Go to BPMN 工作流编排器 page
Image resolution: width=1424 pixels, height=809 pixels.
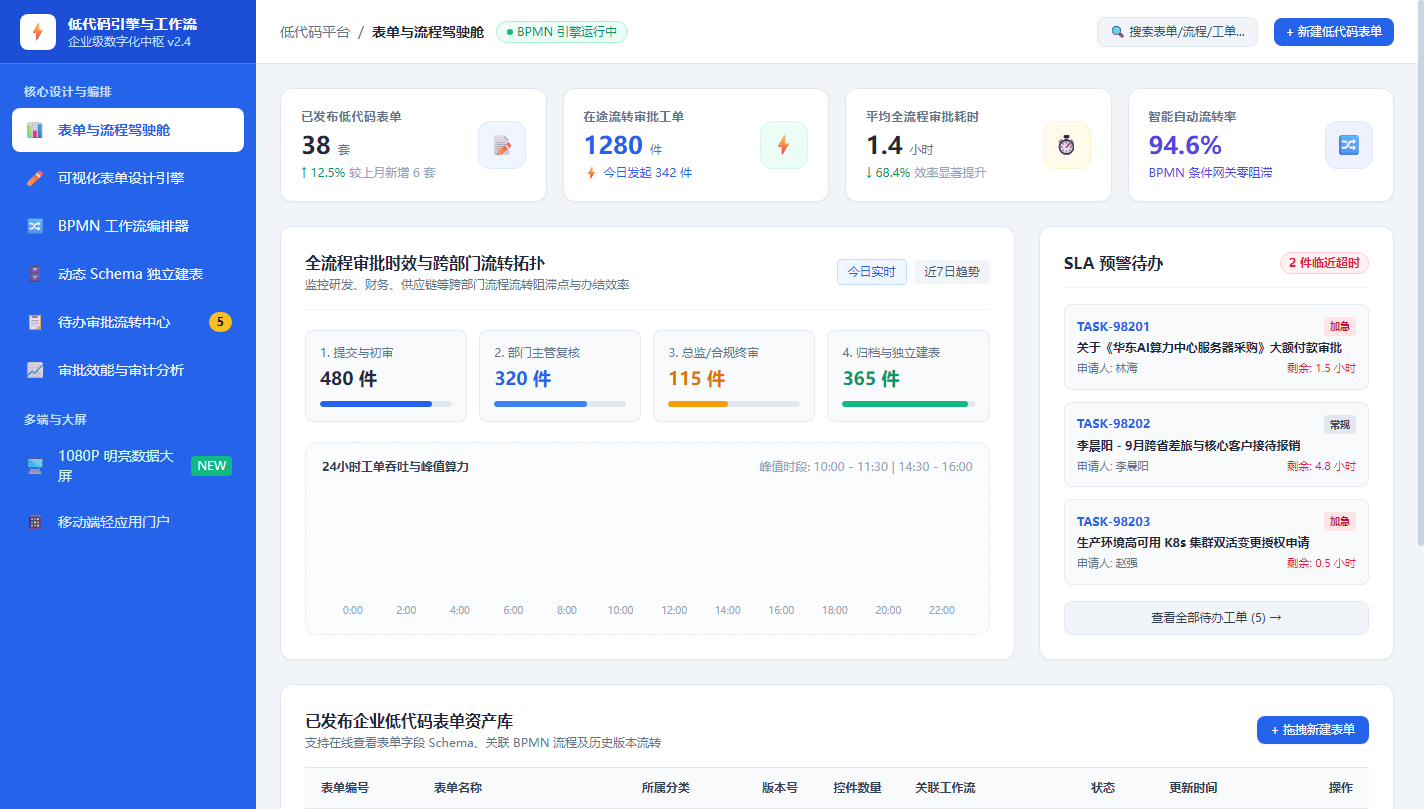[128, 226]
